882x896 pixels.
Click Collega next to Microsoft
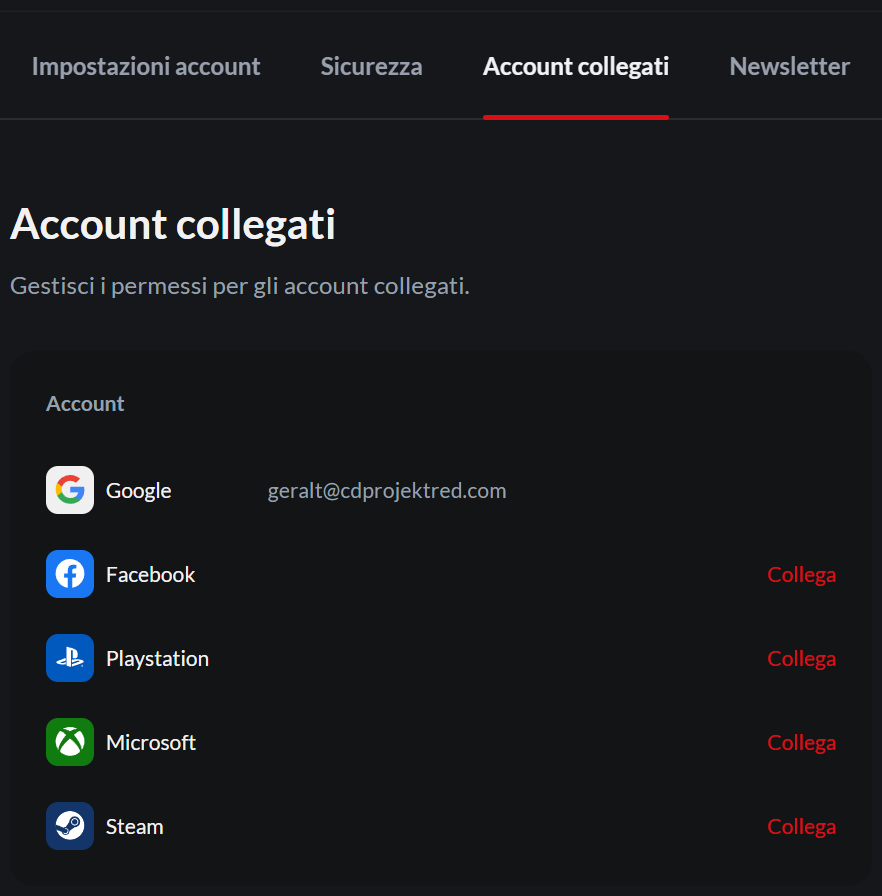pos(801,743)
